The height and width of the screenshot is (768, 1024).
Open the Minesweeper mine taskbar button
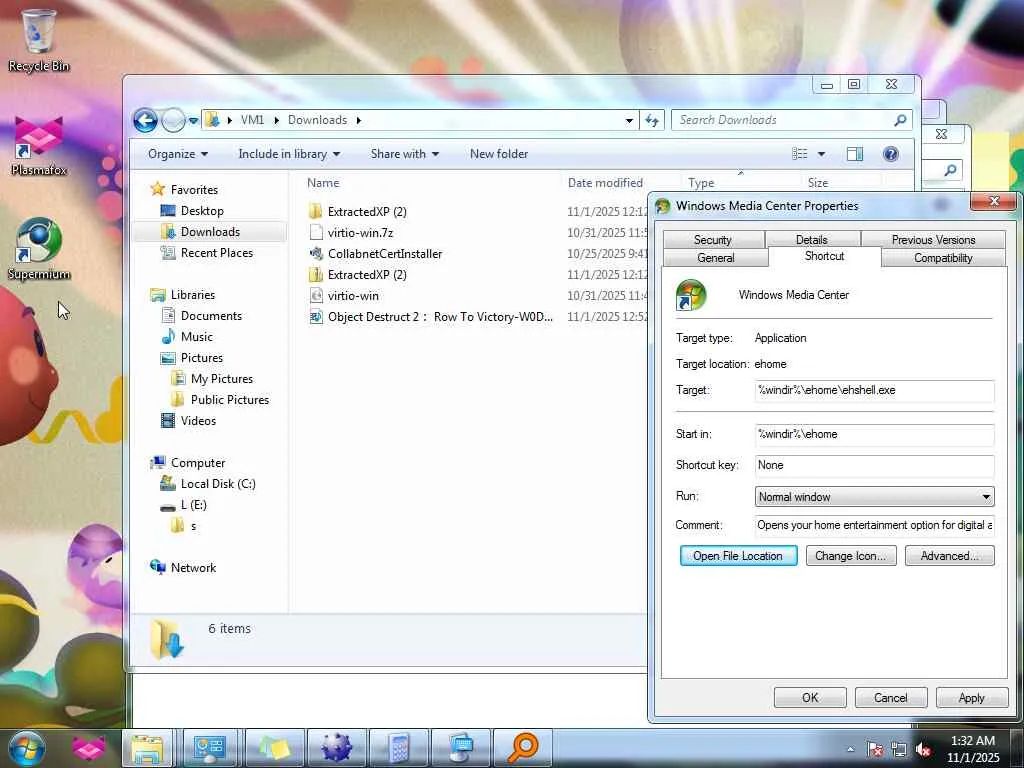coord(336,748)
